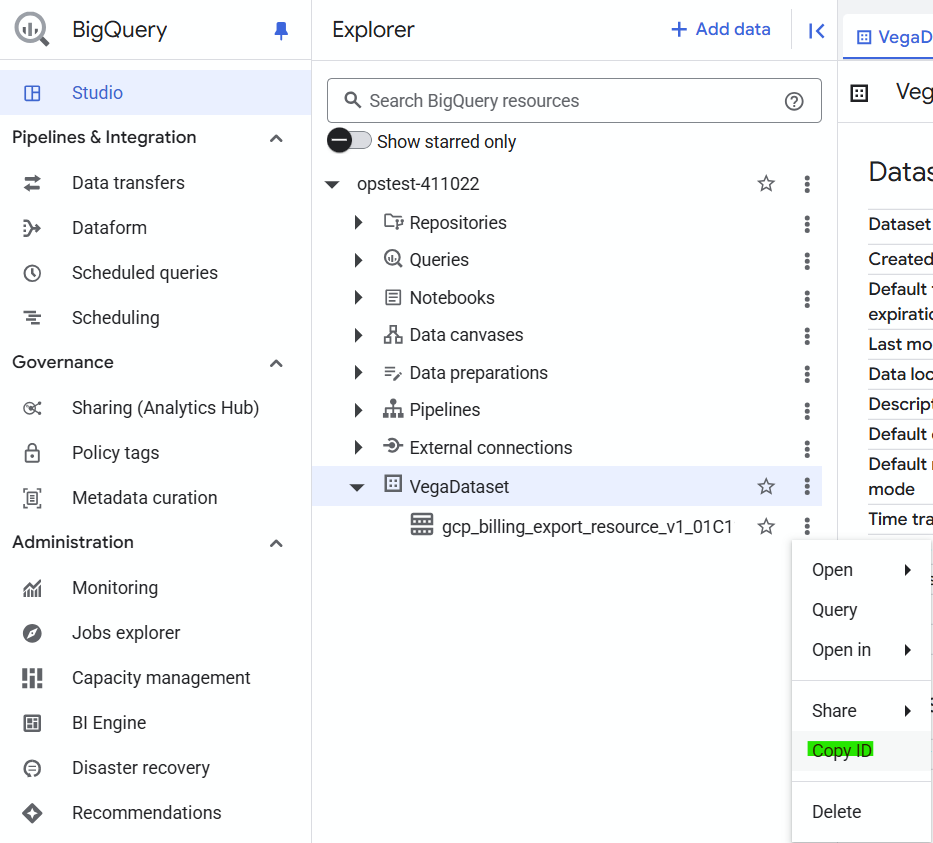Star the VegaDataset dataset
The height and width of the screenshot is (843, 933).
(x=766, y=487)
